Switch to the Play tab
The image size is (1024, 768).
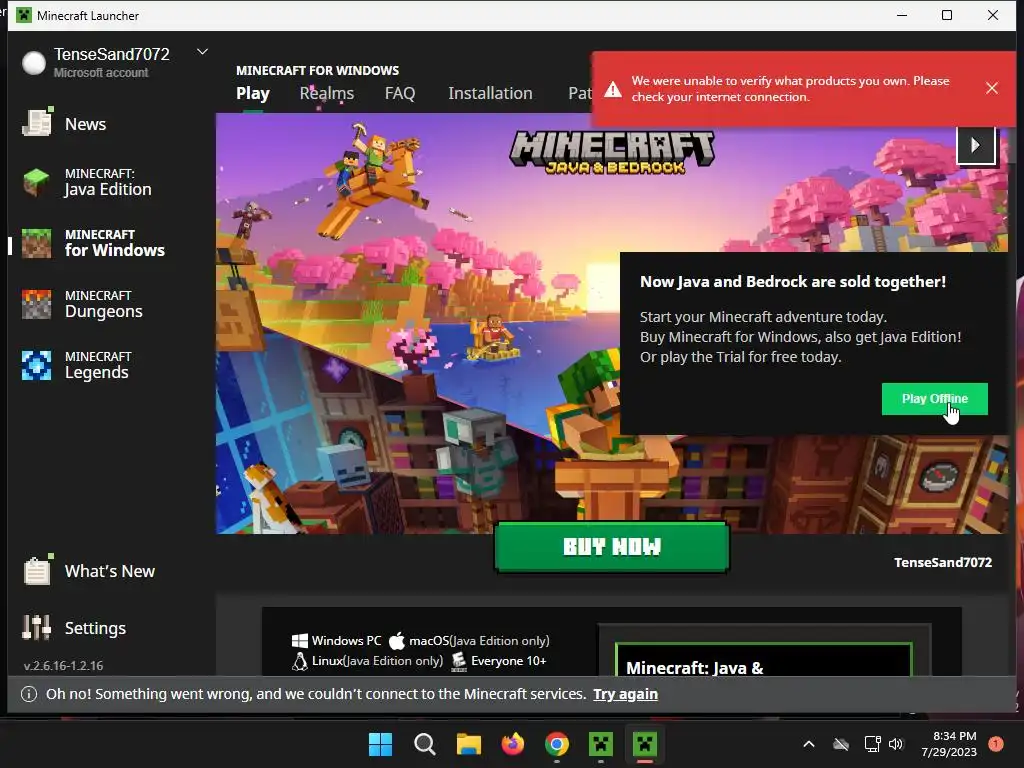coord(253,93)
